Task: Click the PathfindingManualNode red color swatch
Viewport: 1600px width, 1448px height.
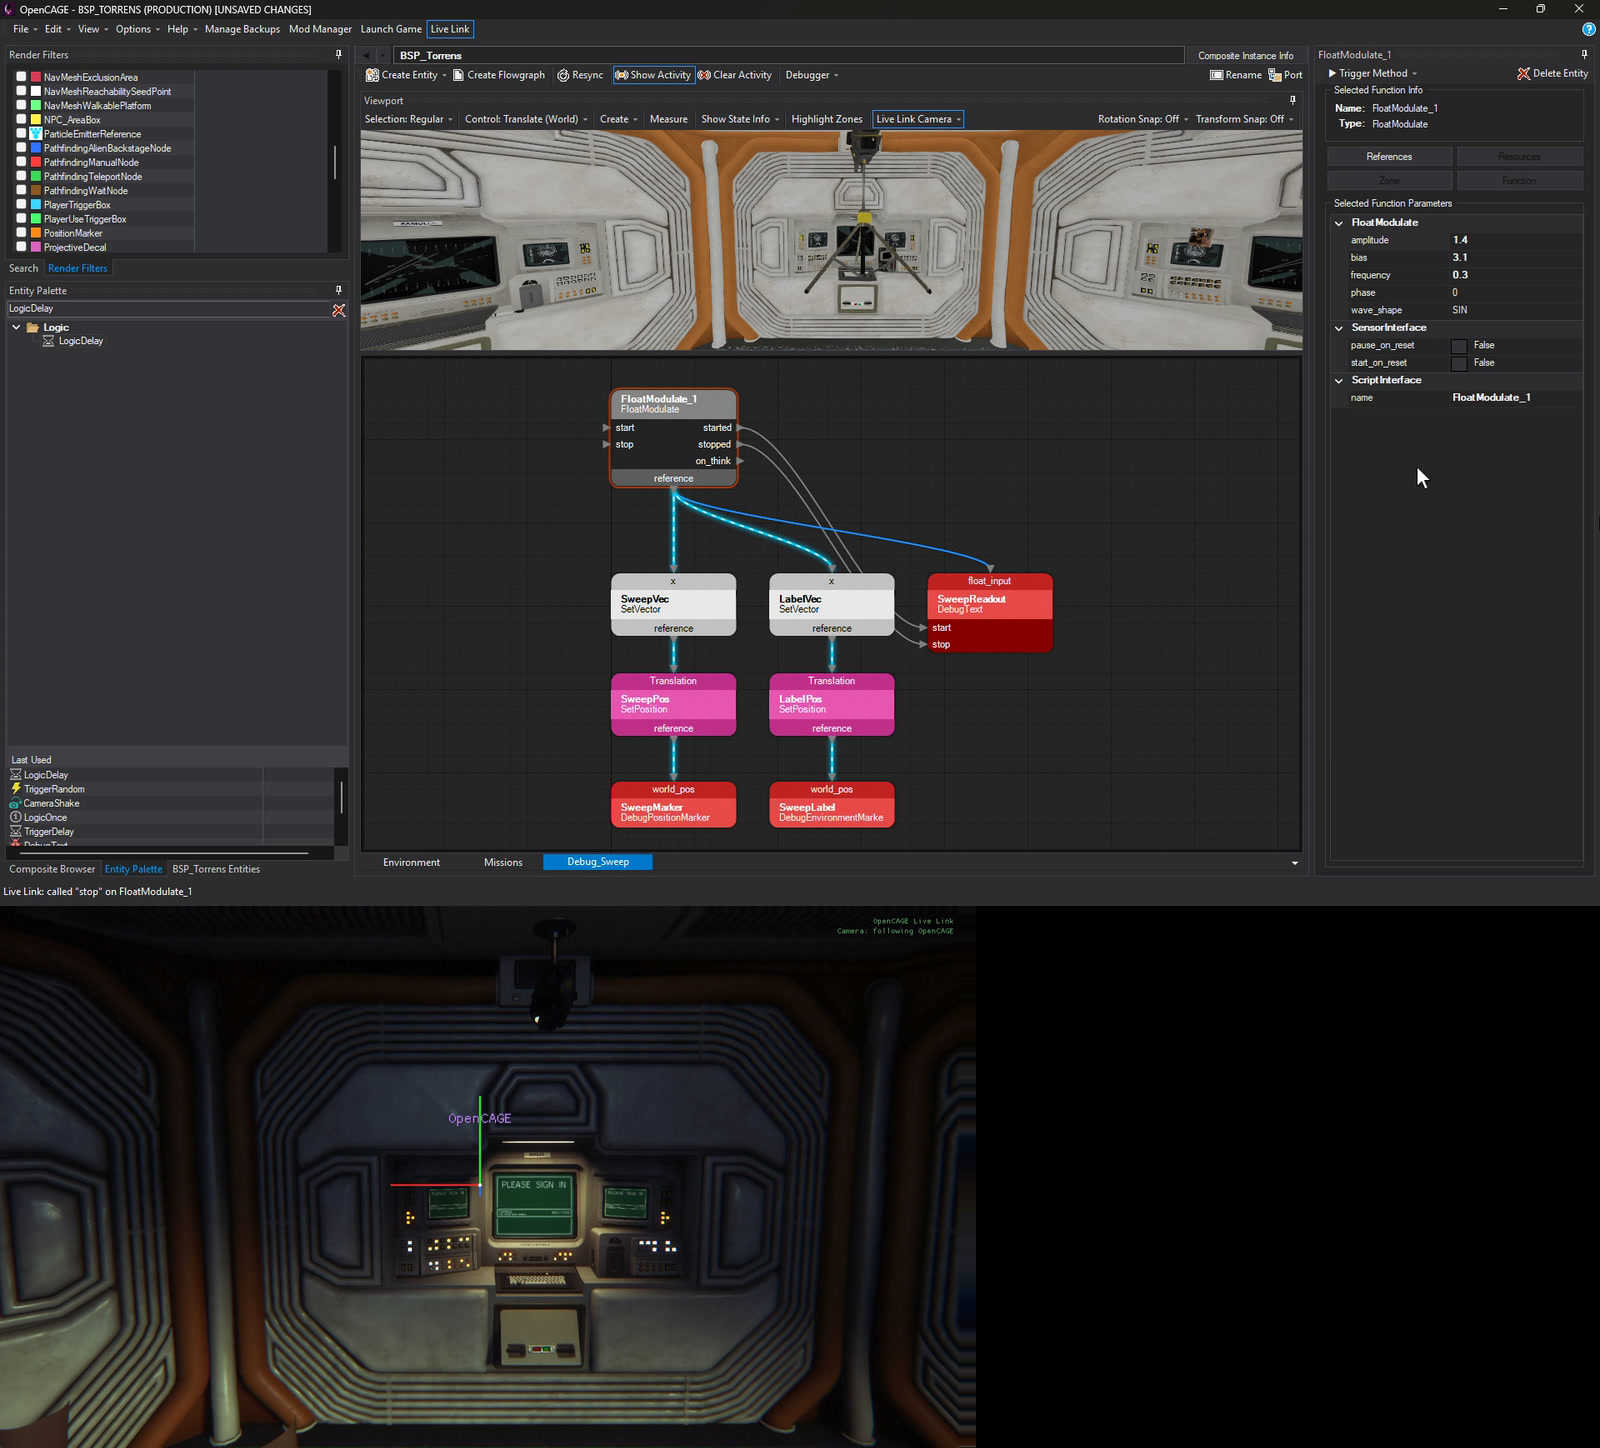Action: click(x=36, y=162)
